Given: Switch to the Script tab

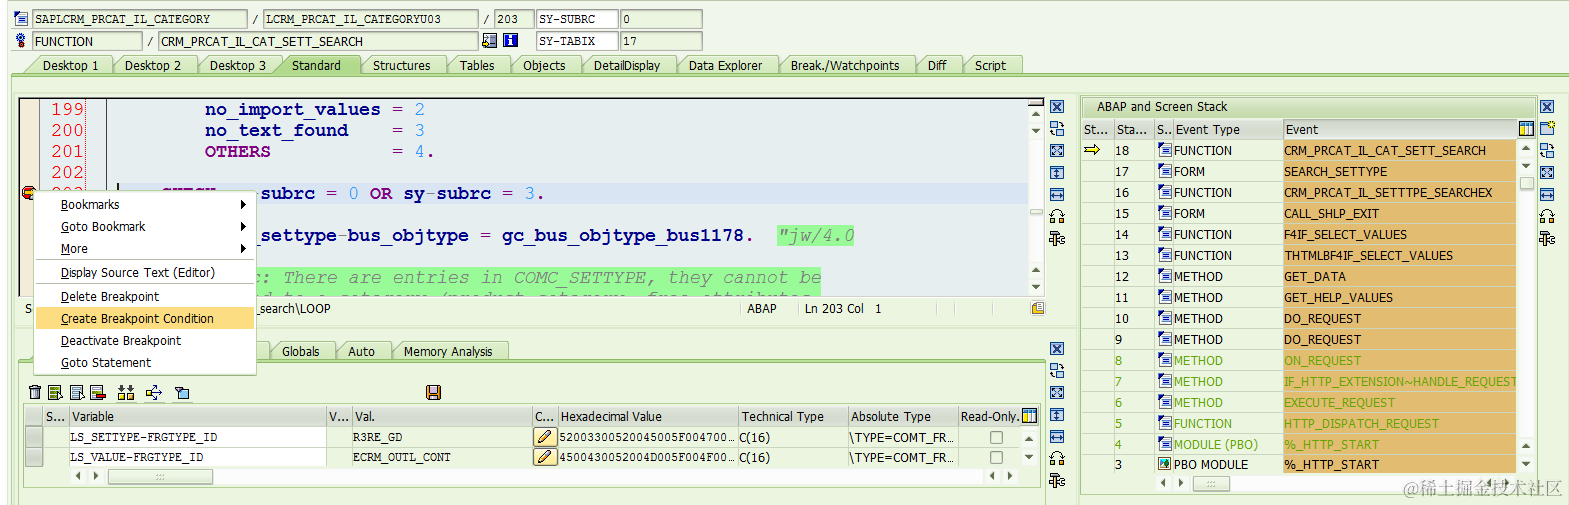Looking at the screenshot, I should pos(990,65).
